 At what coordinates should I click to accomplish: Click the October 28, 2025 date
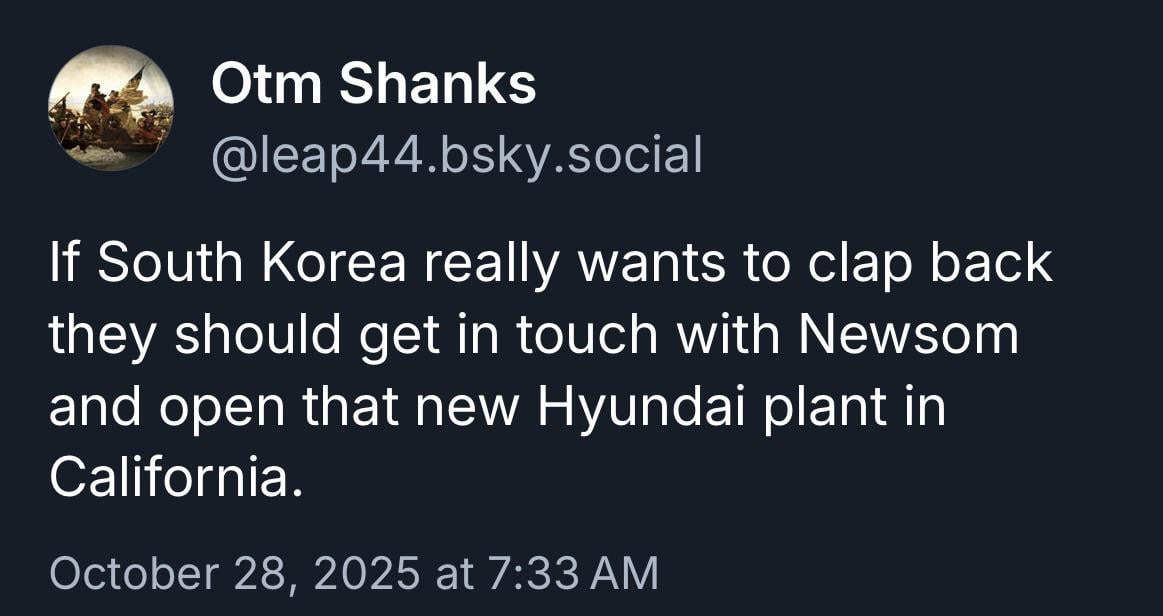[234, 574]
